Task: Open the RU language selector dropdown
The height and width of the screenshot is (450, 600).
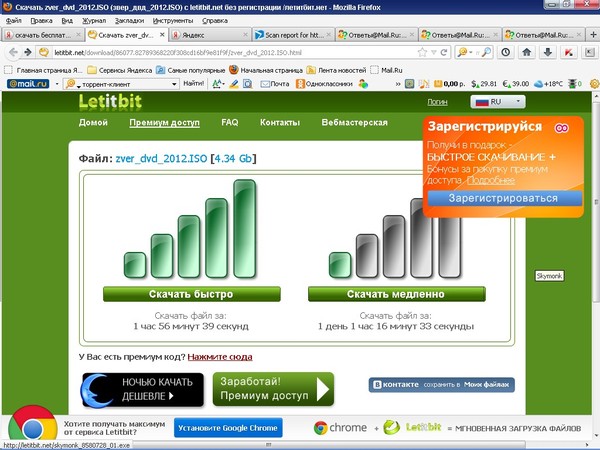Action: 497,102
